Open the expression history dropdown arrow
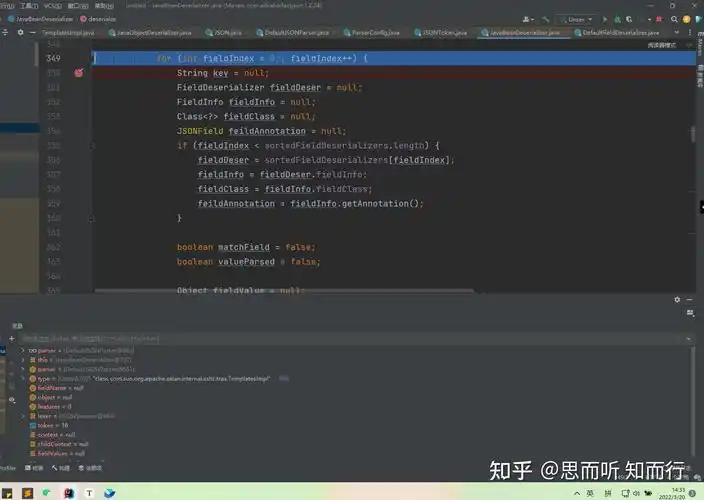The width and height of the screenshot is (704, 500). click(688, 339)
